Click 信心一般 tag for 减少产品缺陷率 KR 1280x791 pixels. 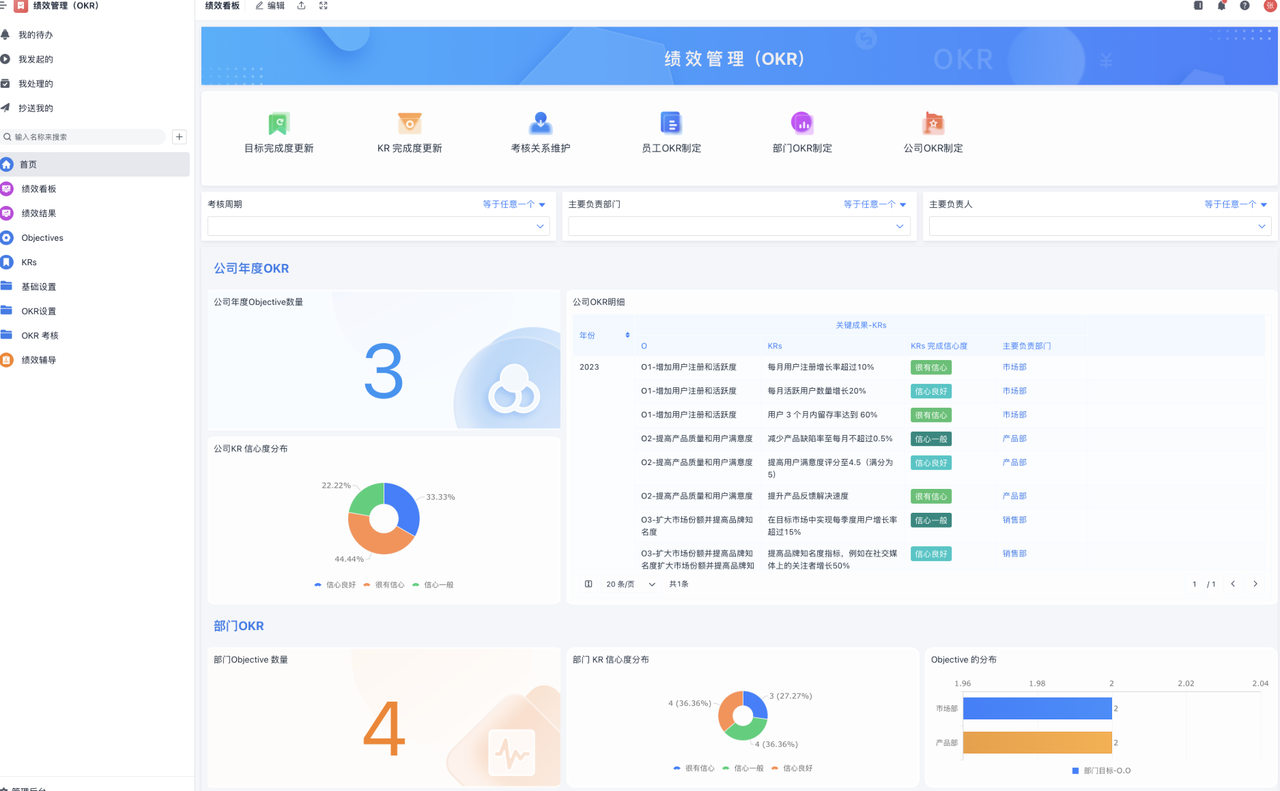(931, 439)
